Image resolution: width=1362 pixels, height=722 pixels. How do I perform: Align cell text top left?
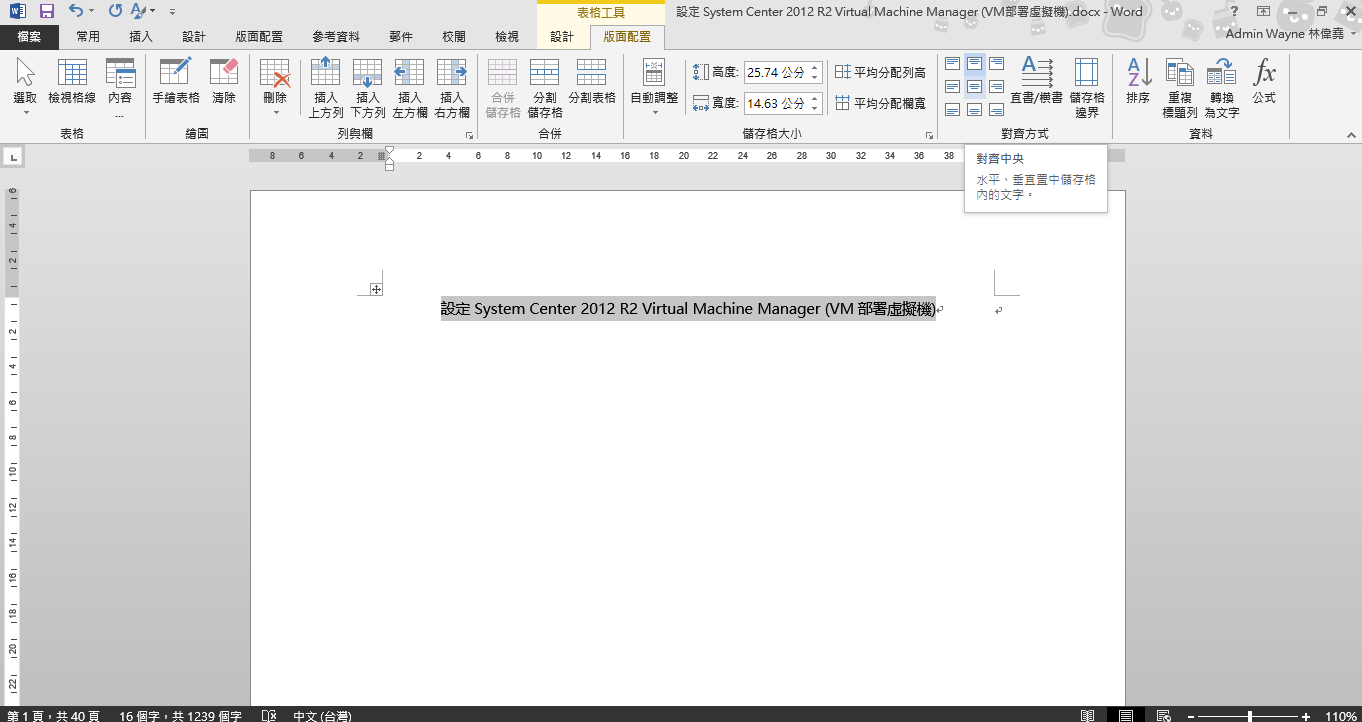point(953,64)
